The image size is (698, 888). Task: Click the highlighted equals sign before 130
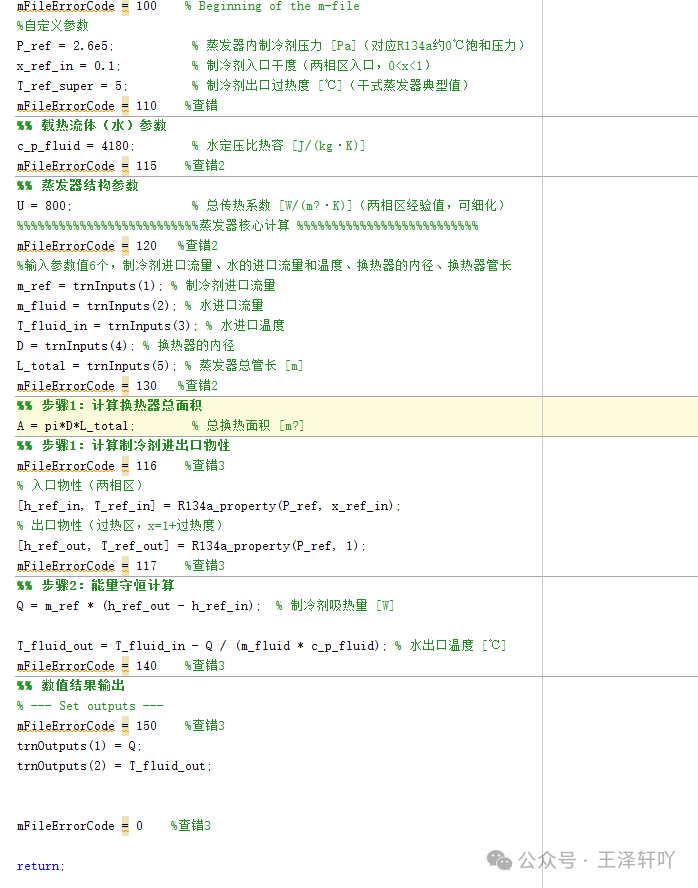(x=125, y=386)
